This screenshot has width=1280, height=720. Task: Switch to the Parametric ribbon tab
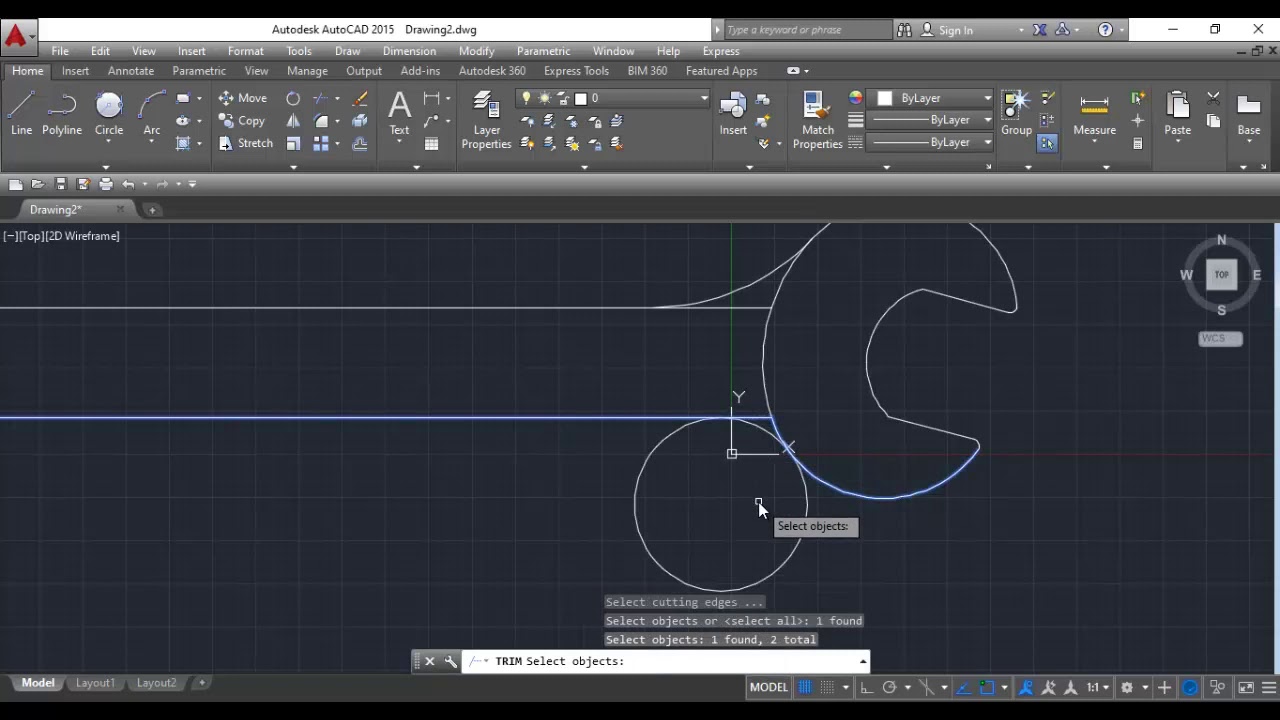[x=199, y=71]
